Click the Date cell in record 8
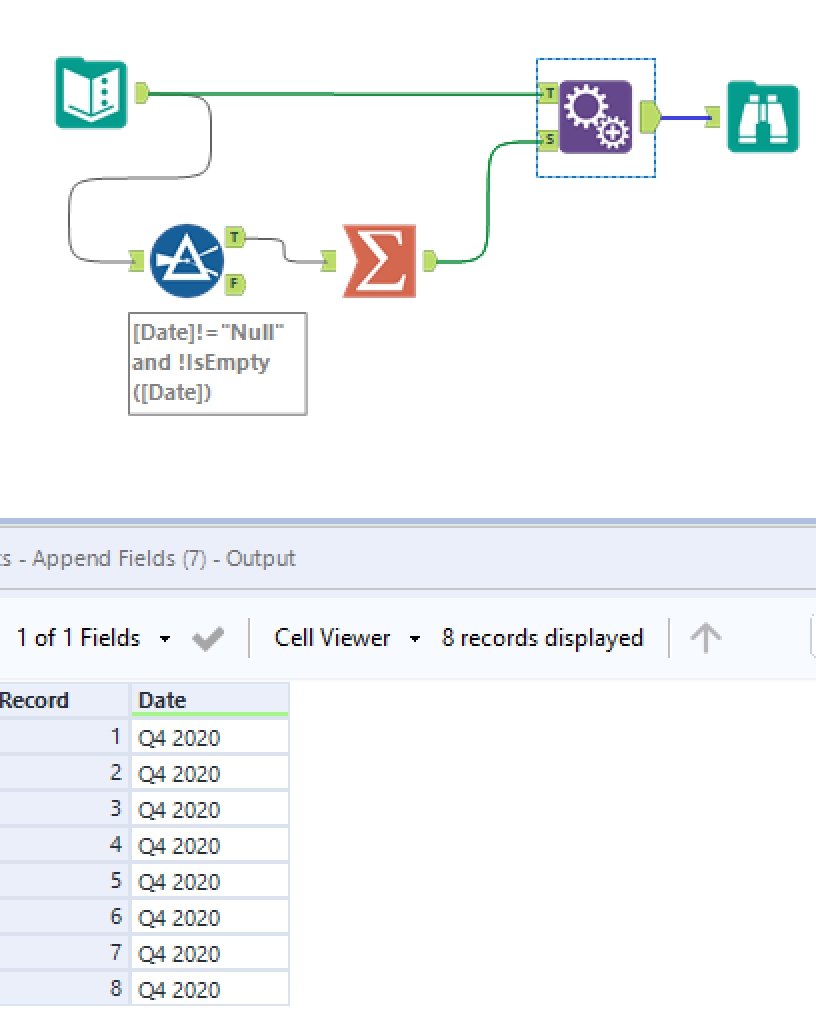The image size is (816, 1026). 208,990
